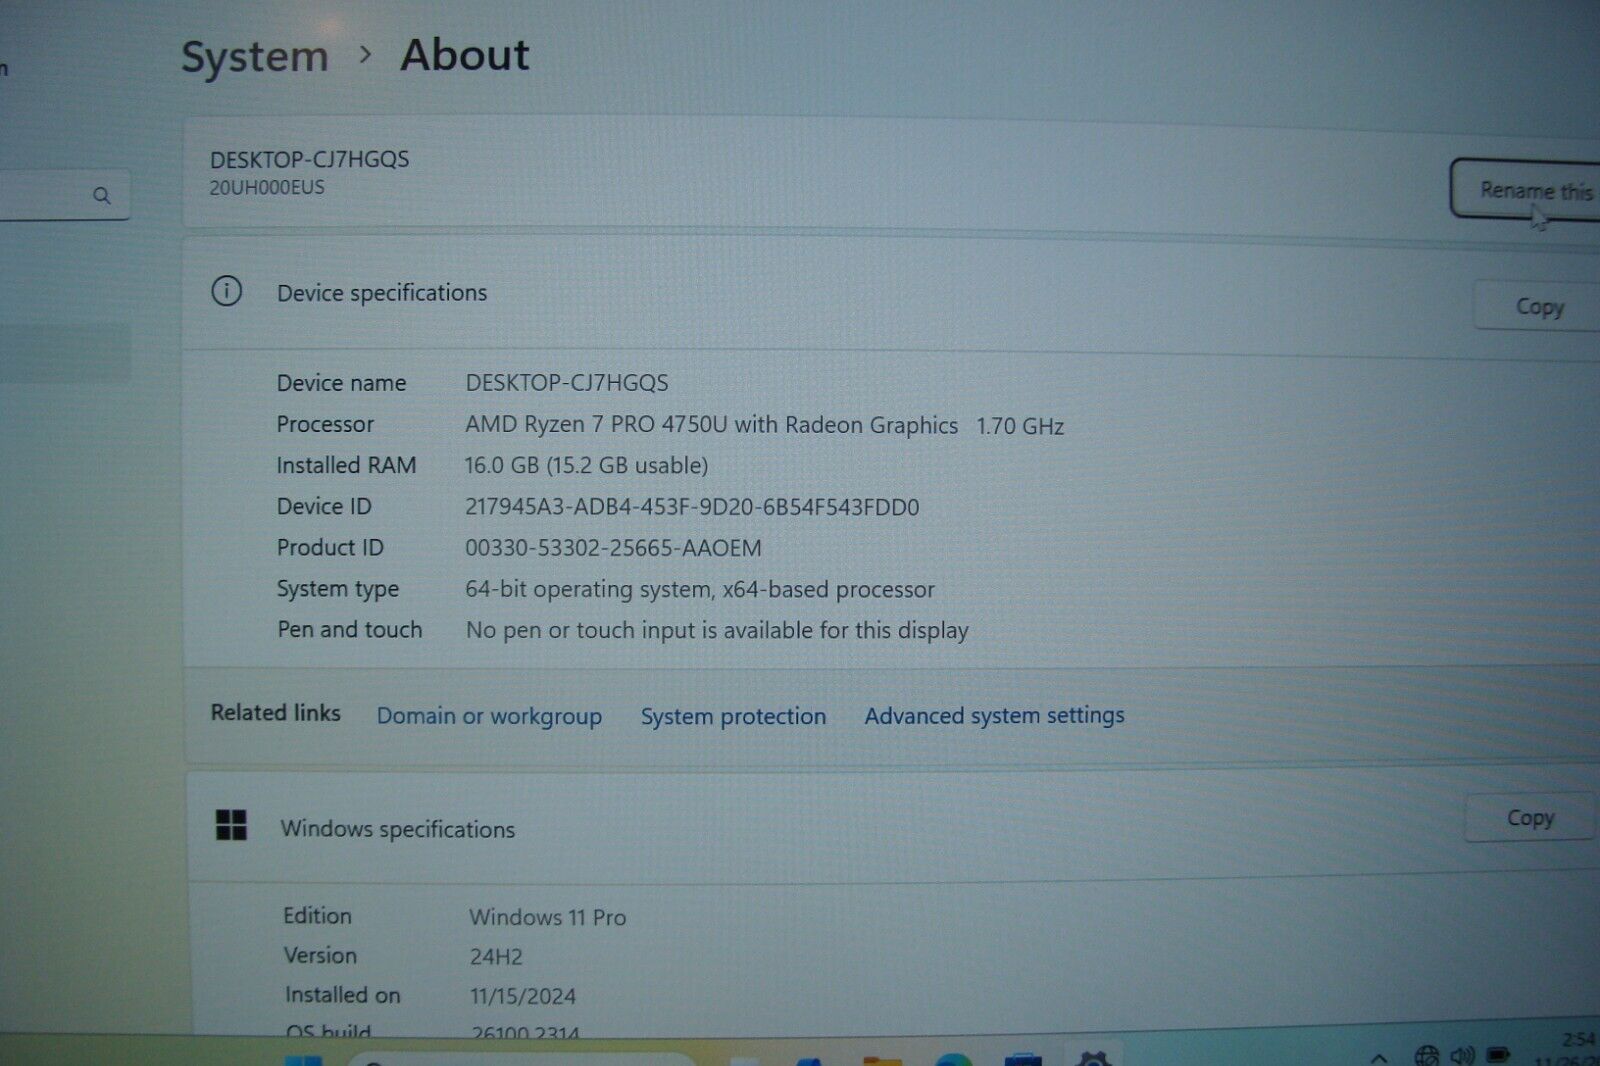Viewport: 1600px width, 1066px height.
Task: Click the Version value 24H2
Action: pos(496,957)
